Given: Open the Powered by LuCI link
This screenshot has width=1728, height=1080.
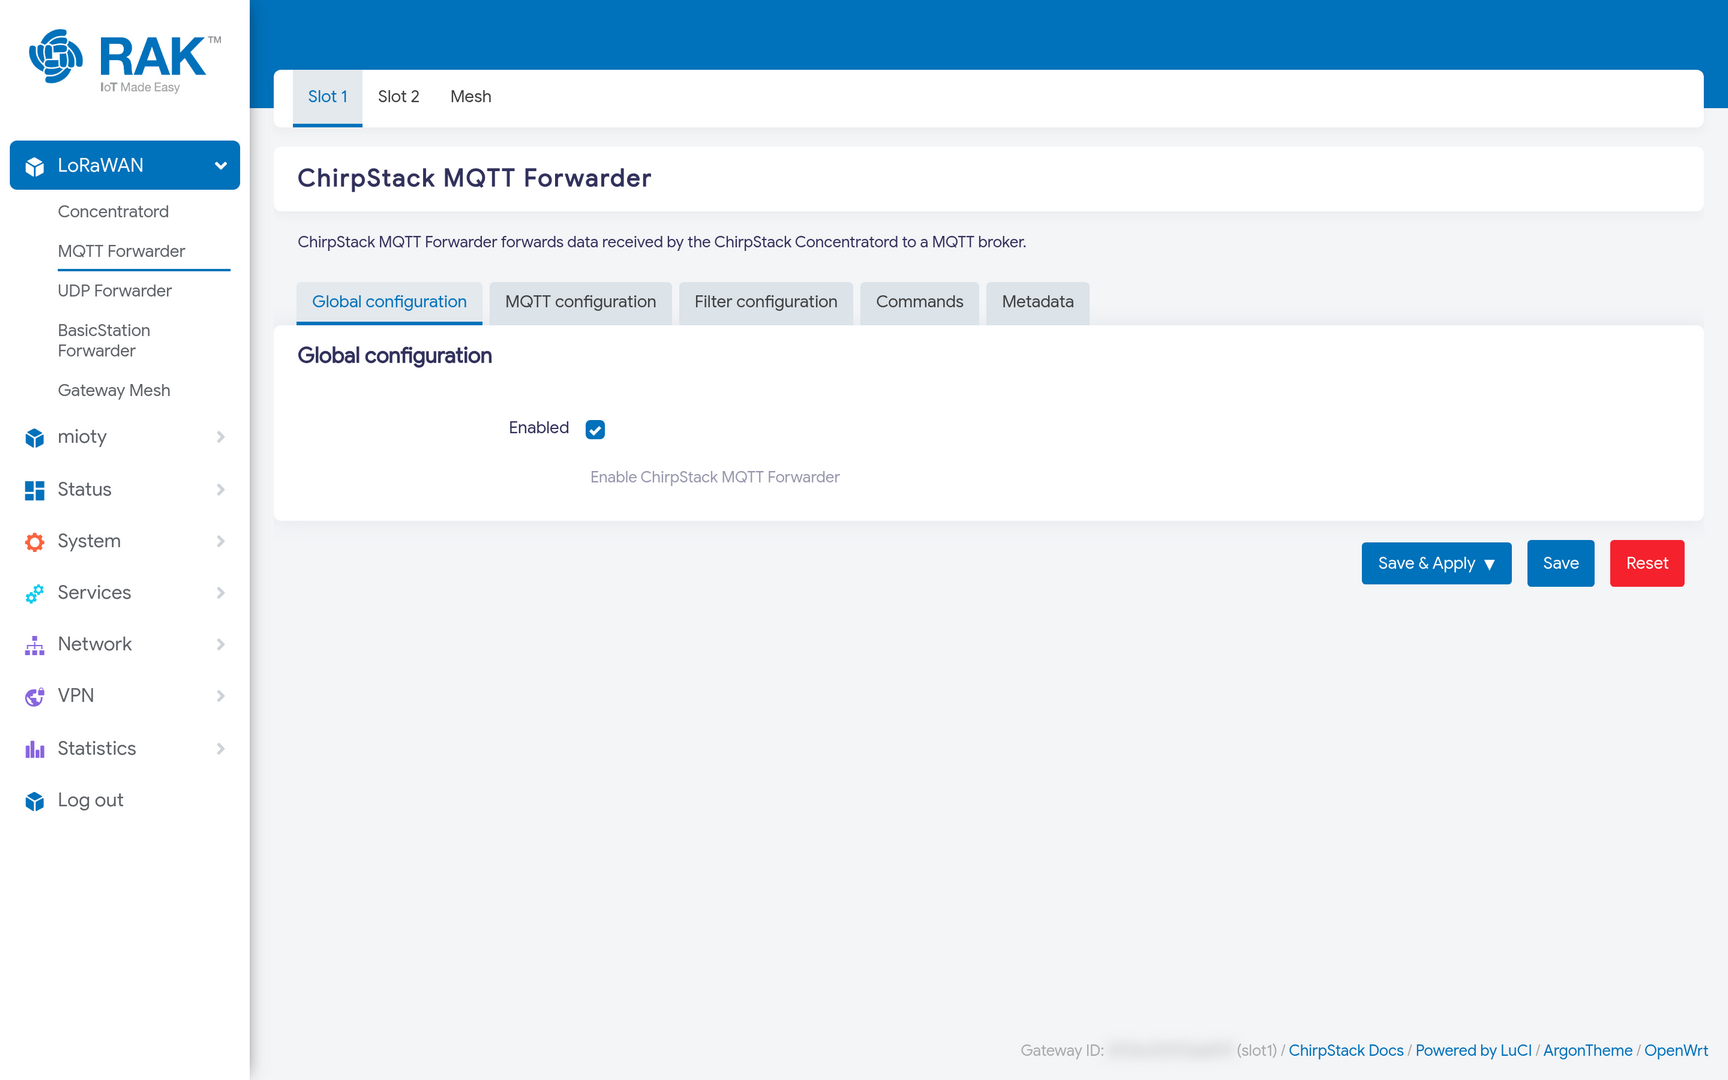Looking at the screenshot, I should pos(1473,1050).
